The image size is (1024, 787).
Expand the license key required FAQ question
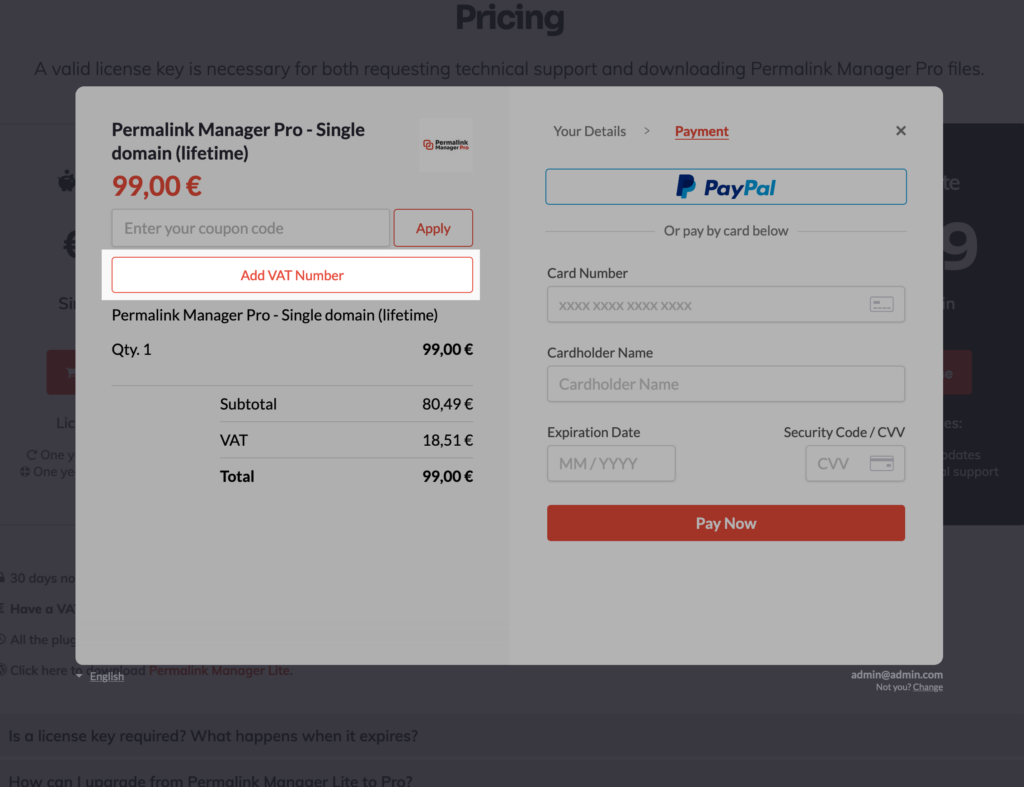click(213, 736)
